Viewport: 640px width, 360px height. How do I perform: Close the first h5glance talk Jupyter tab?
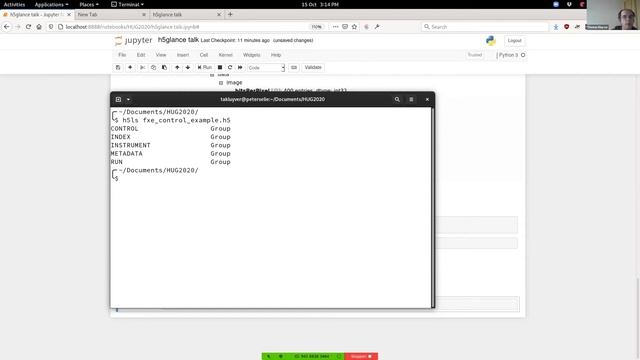(x=69, y=14)
